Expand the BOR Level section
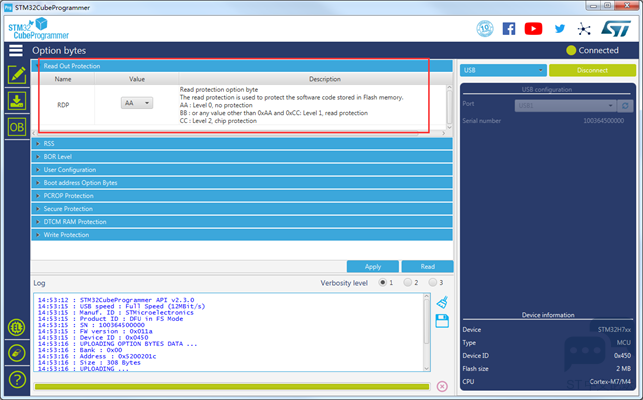Image resolution: width=643 pixels, height=400 pixels. (x=242, y=157)
